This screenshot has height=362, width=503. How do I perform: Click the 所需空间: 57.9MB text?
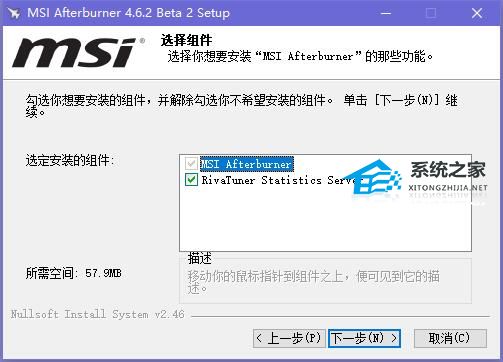(x=74, y=273)
